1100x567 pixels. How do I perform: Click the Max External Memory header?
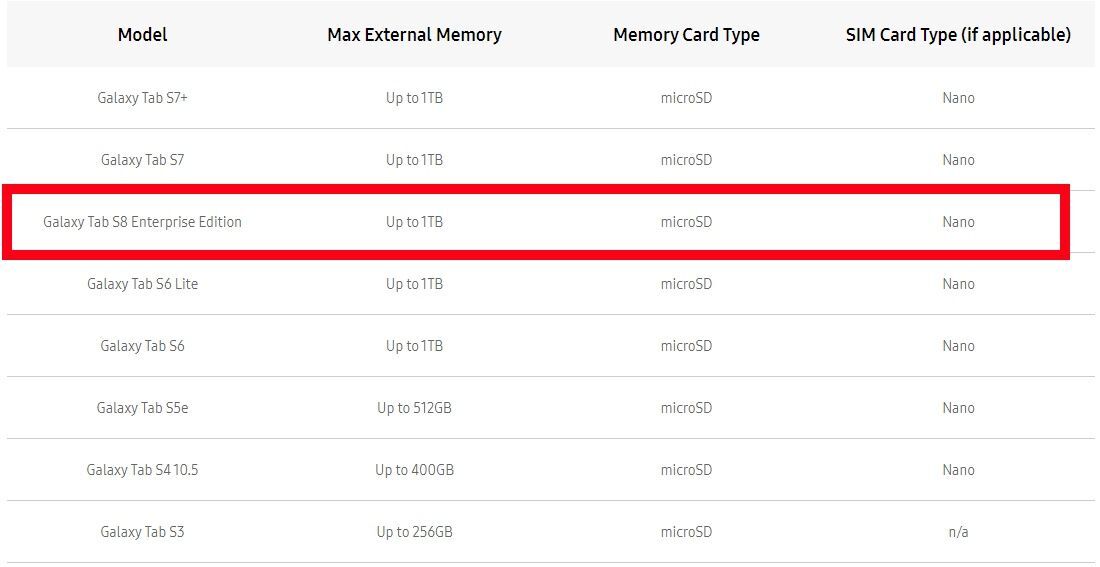tap(414, 35)
